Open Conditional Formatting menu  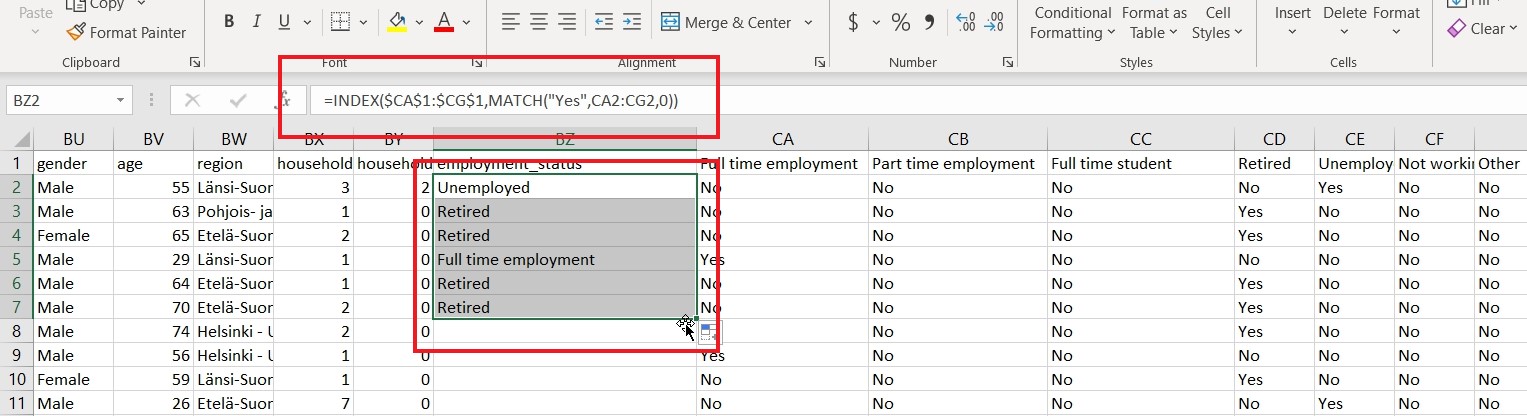(x=1071, y=22)
